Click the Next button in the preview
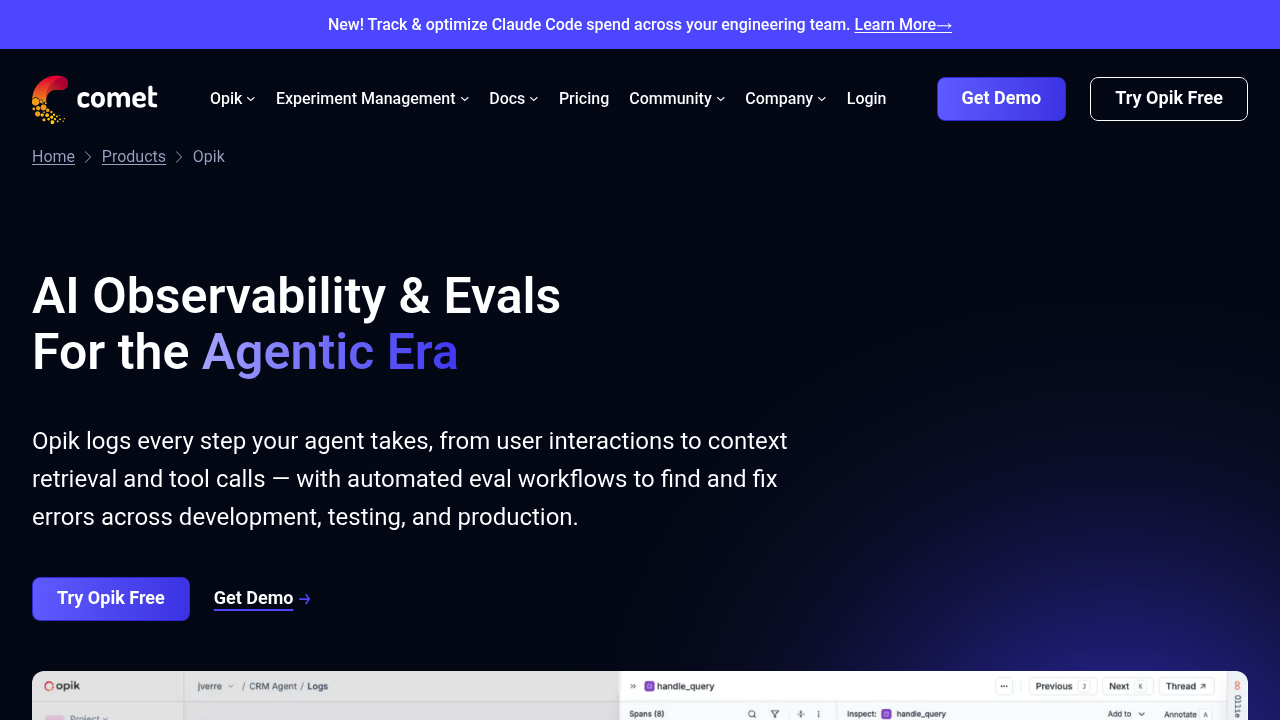Screen dimensions: 1280x720 tap(1127, 686)
